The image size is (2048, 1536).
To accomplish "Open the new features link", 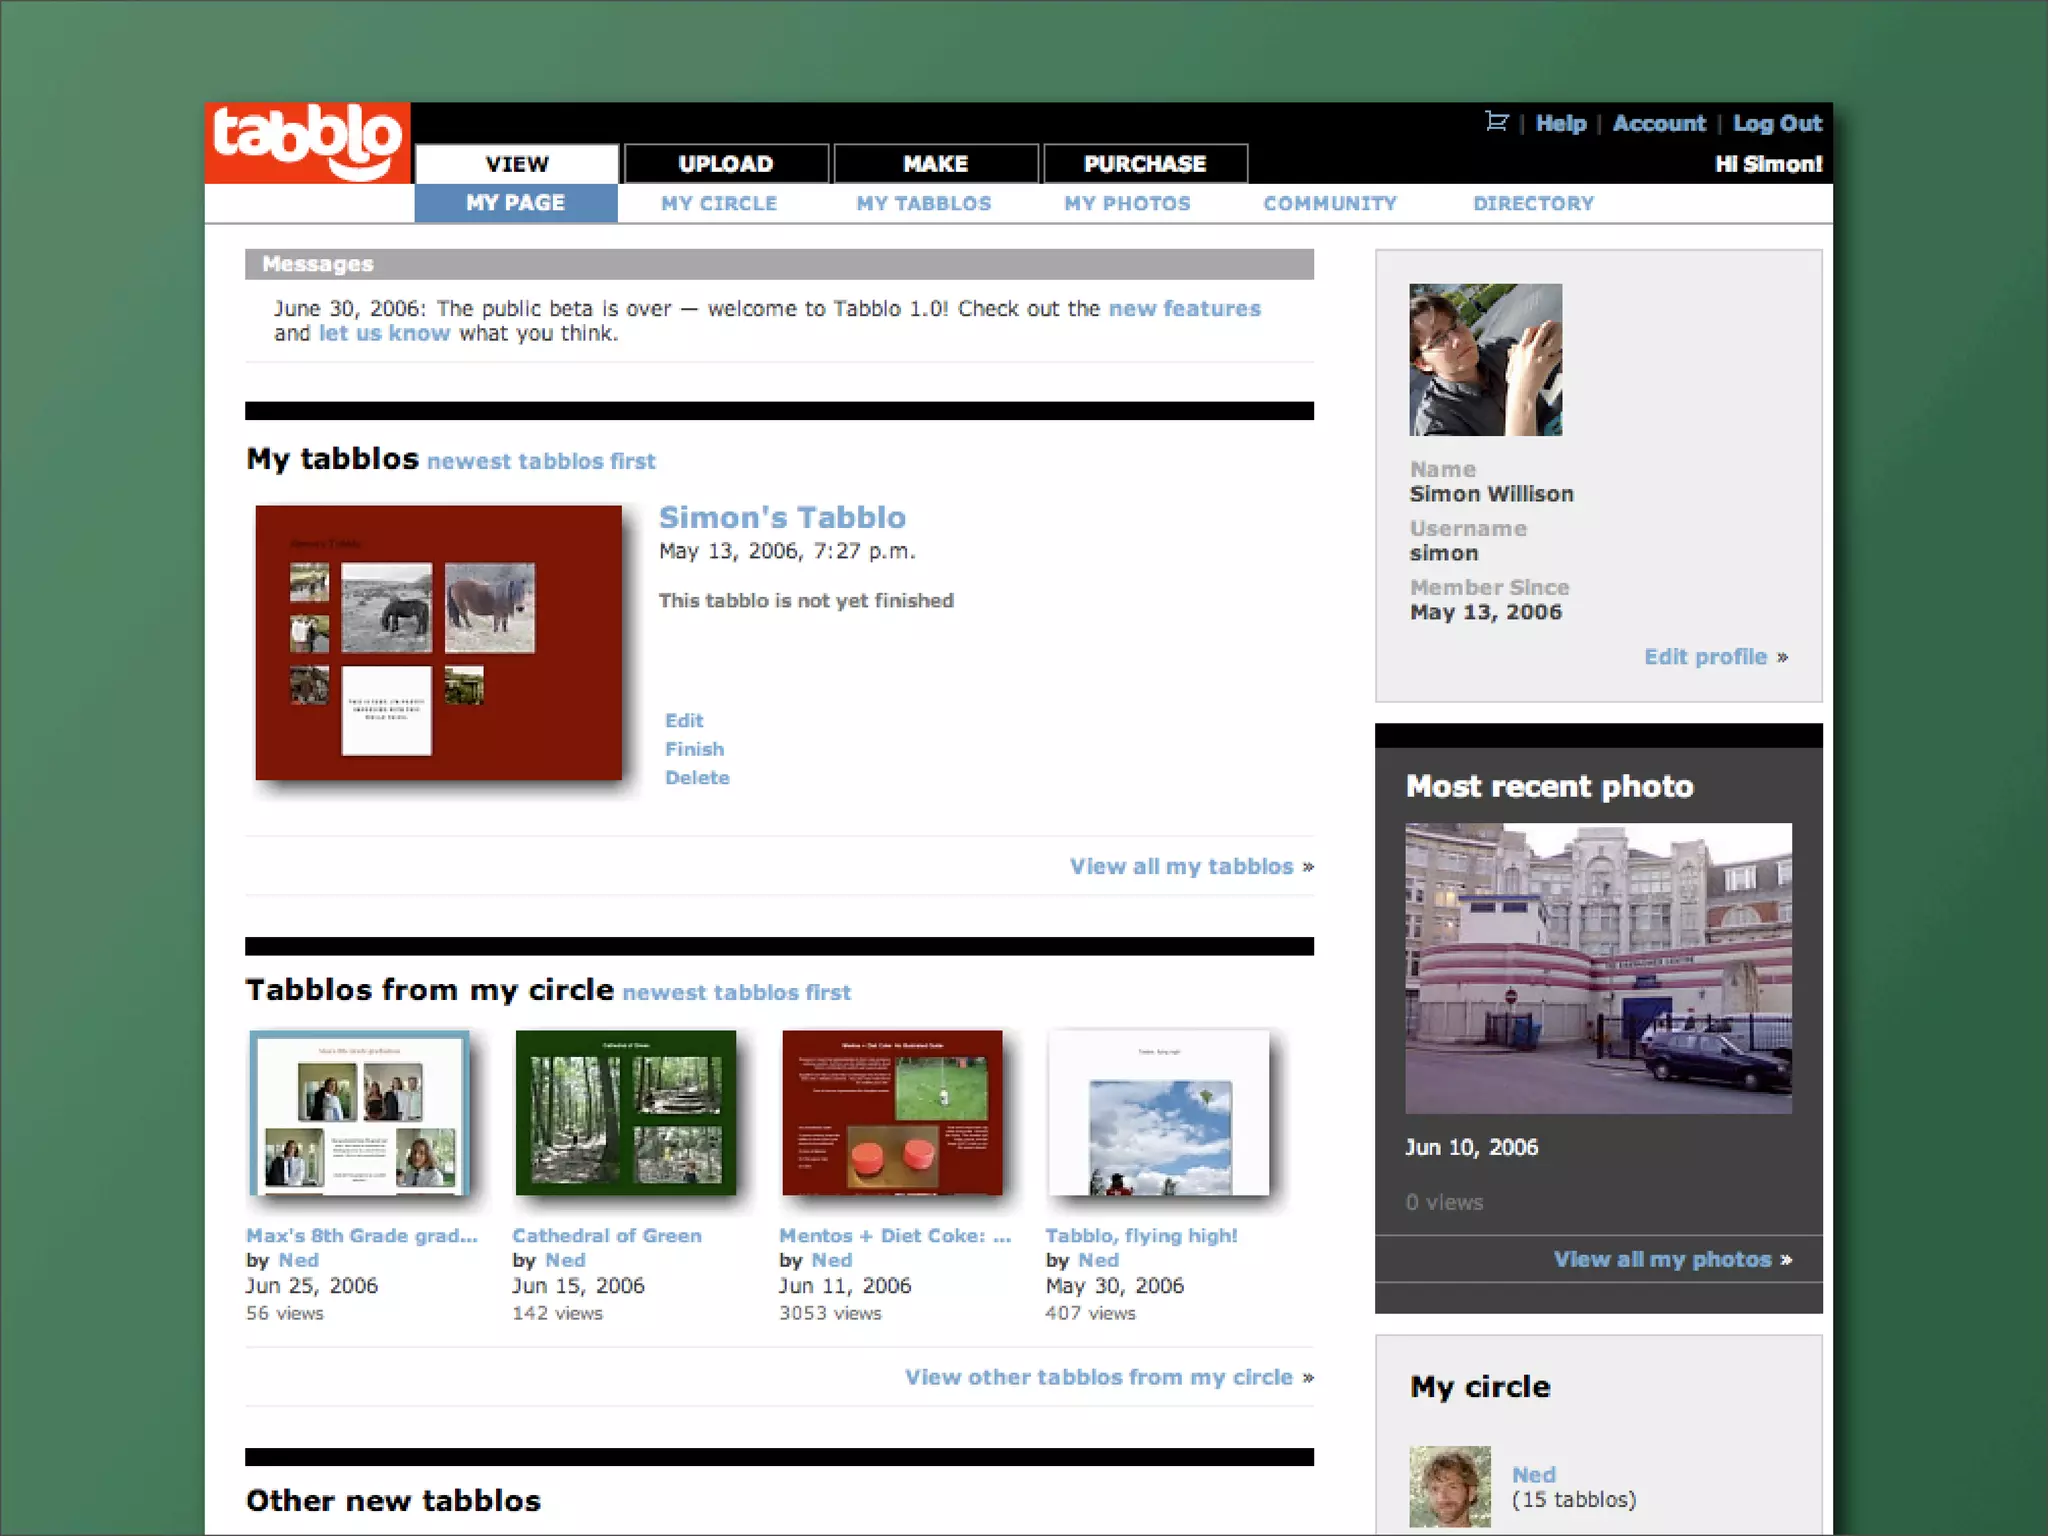I will click(1185, 309).
